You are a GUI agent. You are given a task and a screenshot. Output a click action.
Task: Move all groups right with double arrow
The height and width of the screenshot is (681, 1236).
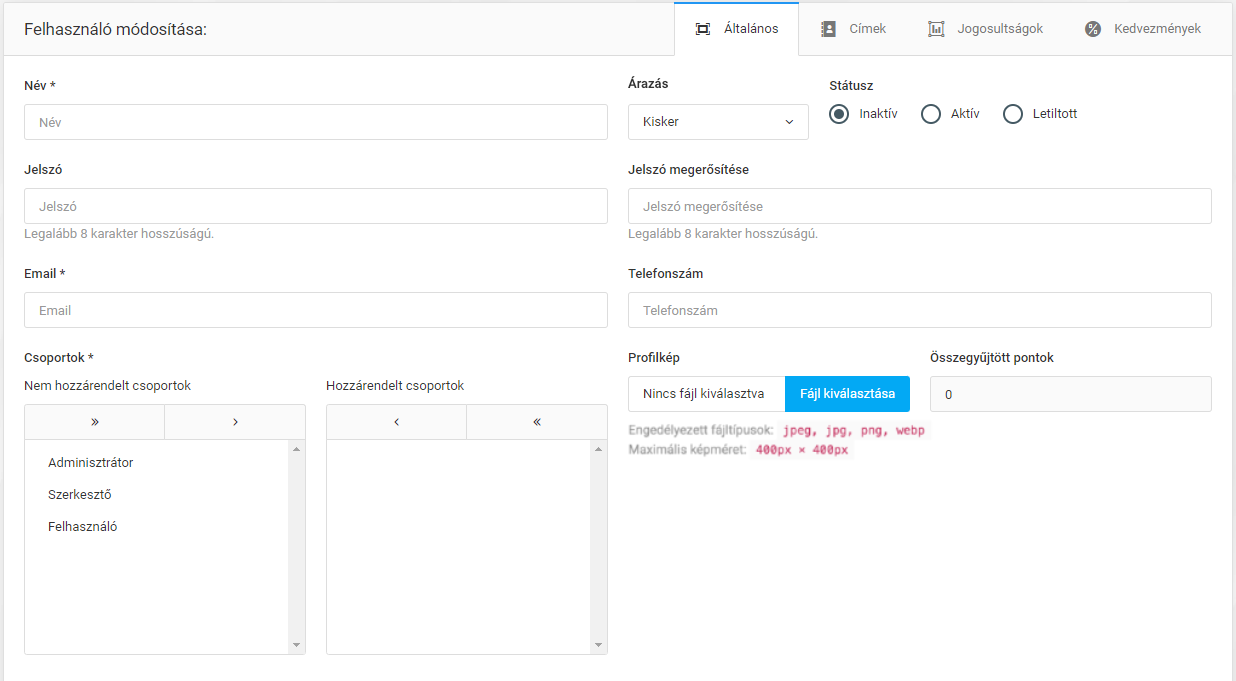[x=95, y=422]
